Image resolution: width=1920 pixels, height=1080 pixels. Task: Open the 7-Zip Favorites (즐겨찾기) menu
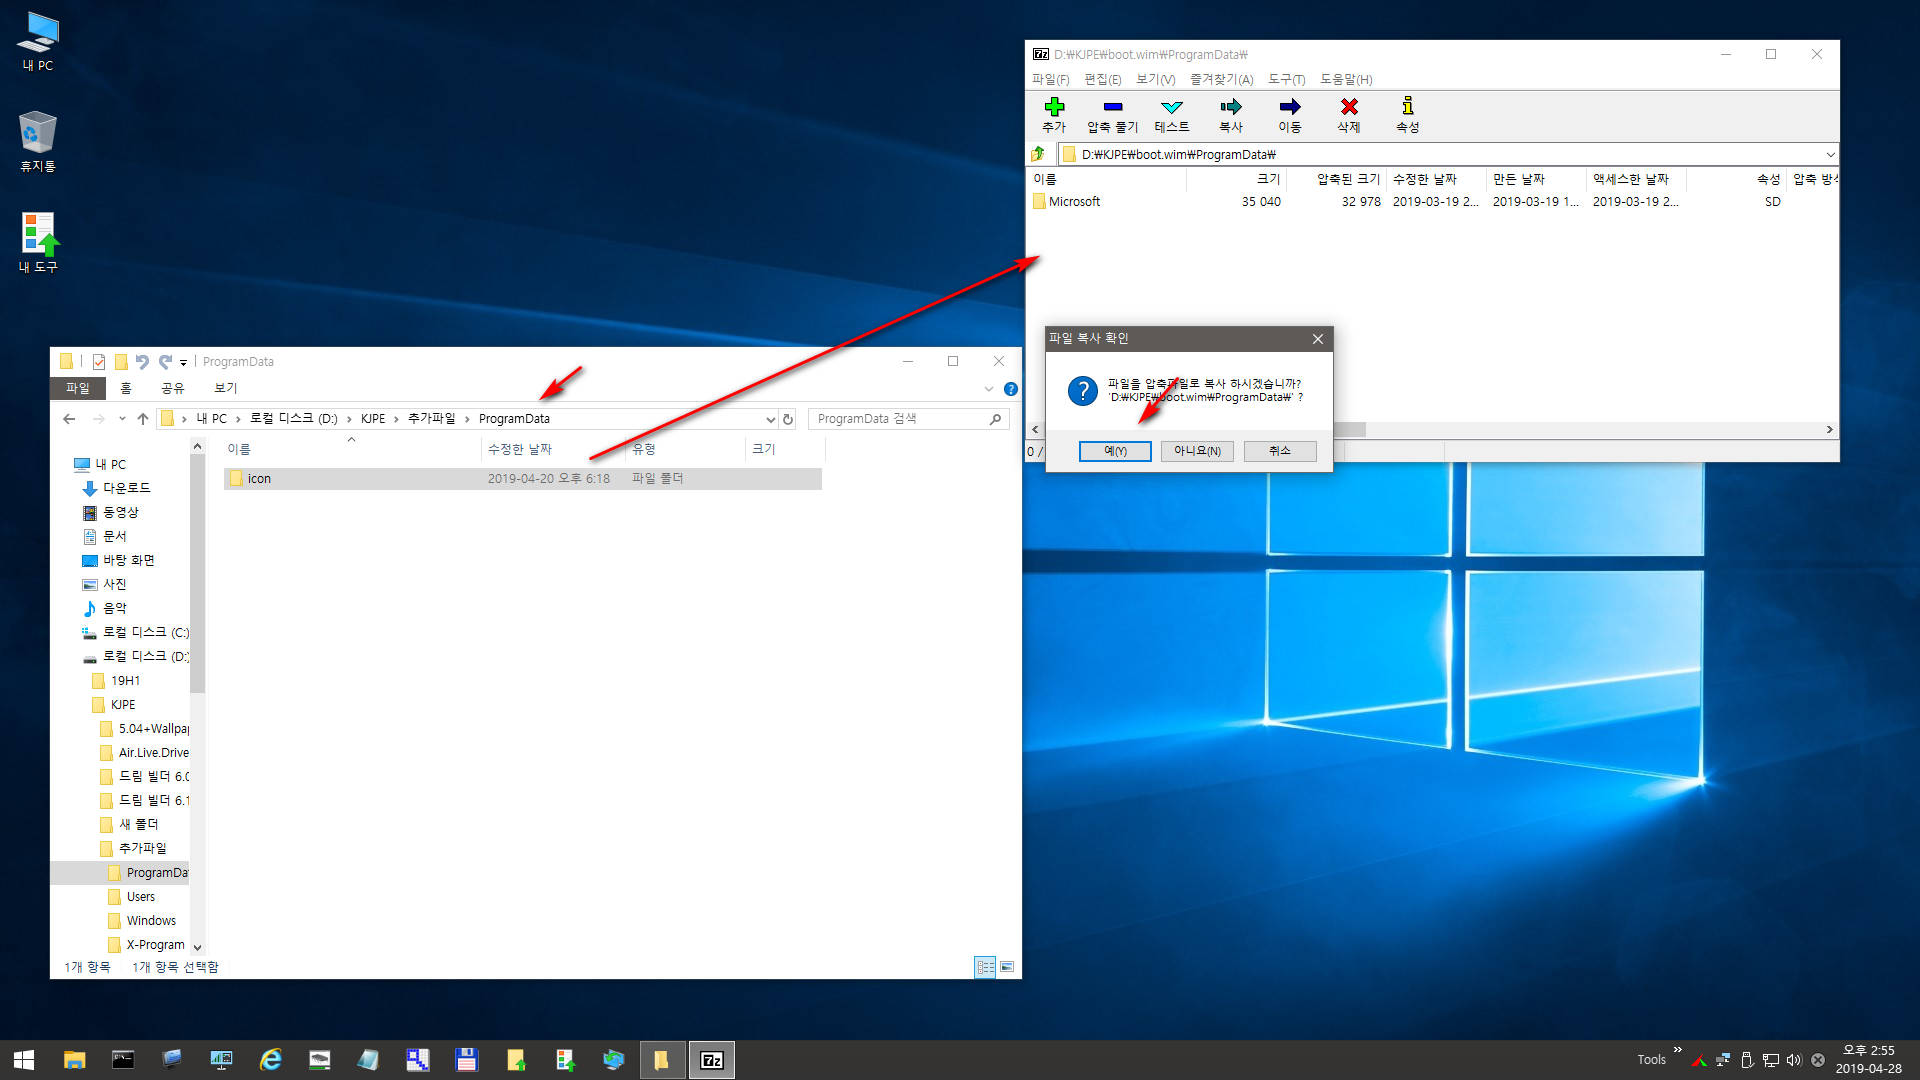(1221, 79)
